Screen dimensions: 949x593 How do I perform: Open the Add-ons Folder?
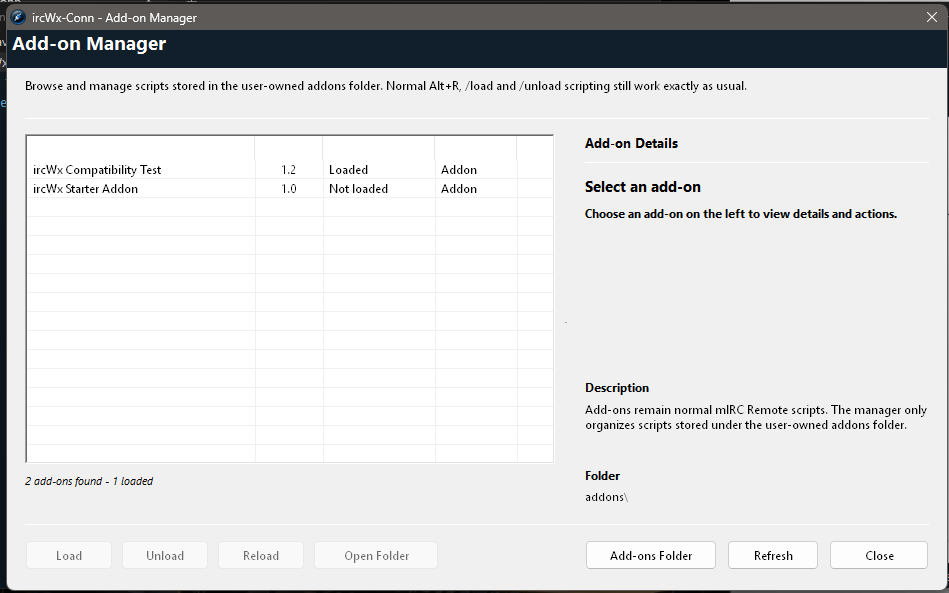(x=651, y=555)
